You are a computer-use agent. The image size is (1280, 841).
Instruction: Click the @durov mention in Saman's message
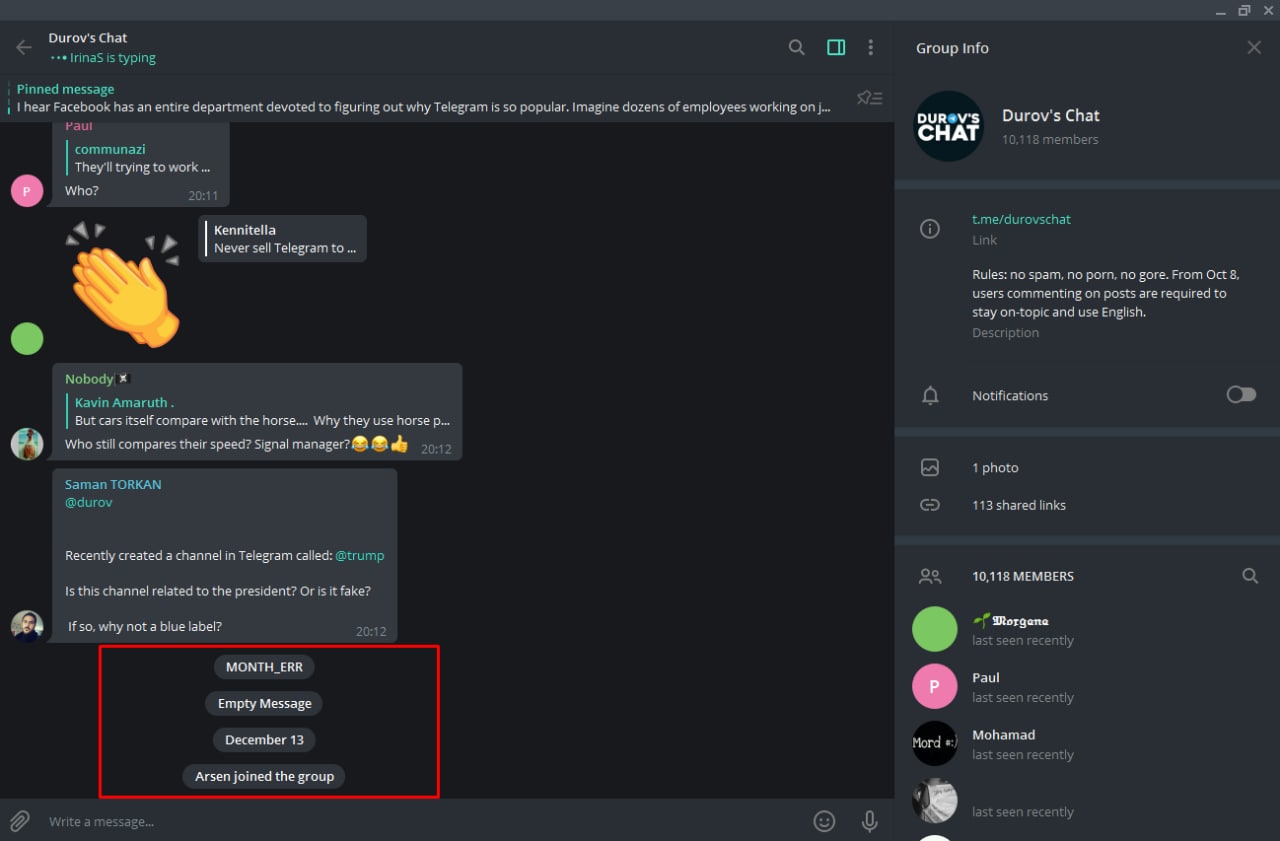(89, 502)
